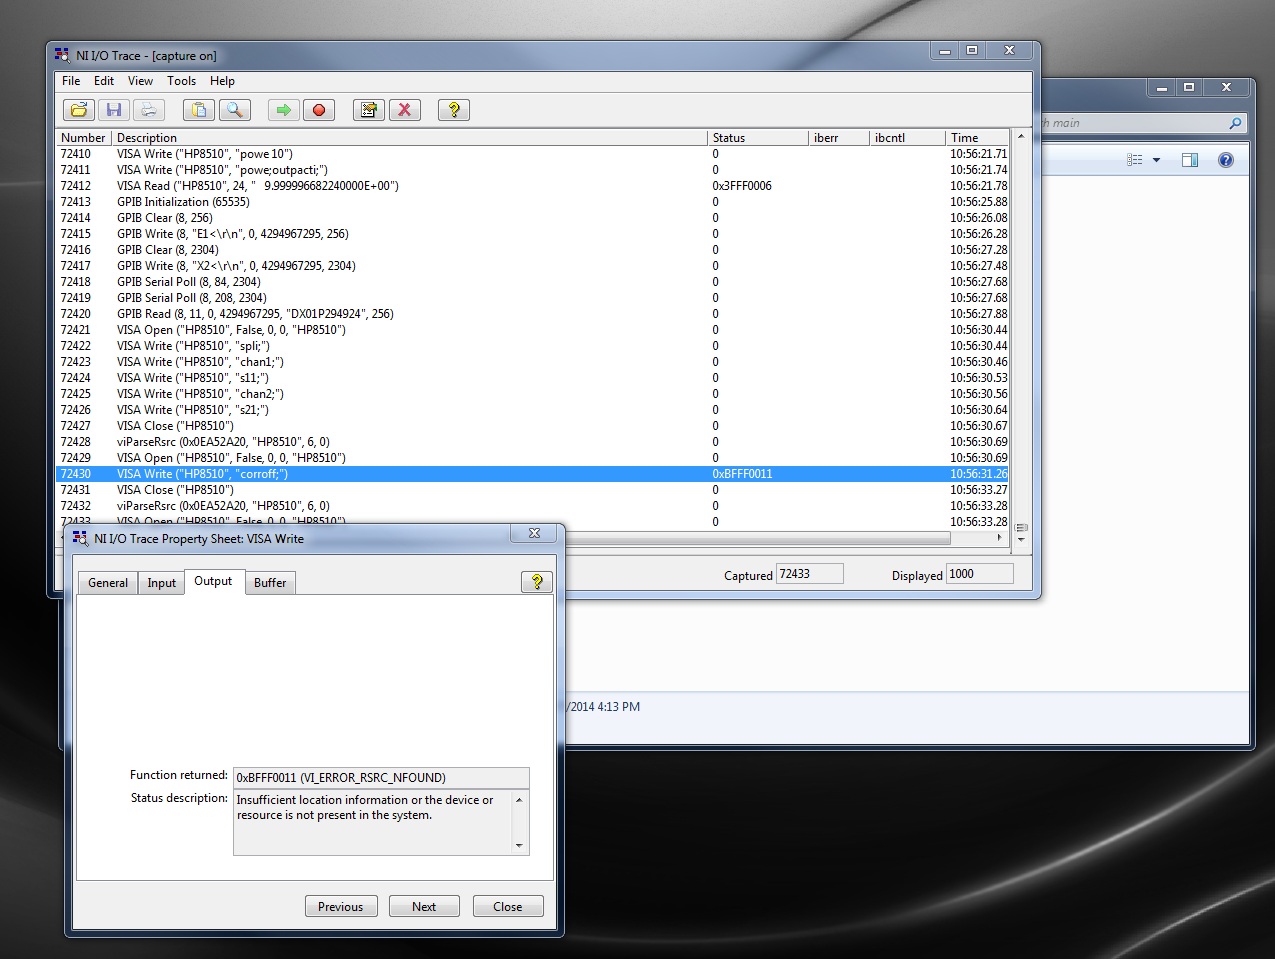Click the blue help icon in the Explorer window
The height and width of the screenshot is (959, 1275).
pyautogui.click(x=1226, y=160)
